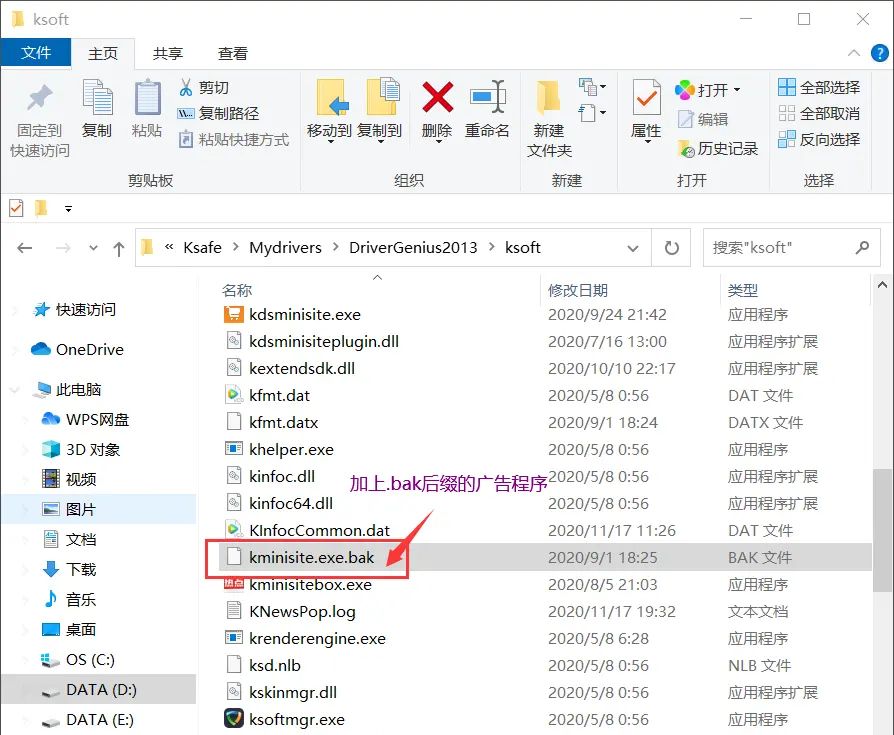
Task: Click the Move to (移动到) icon
Action: [x=329, y=99]
